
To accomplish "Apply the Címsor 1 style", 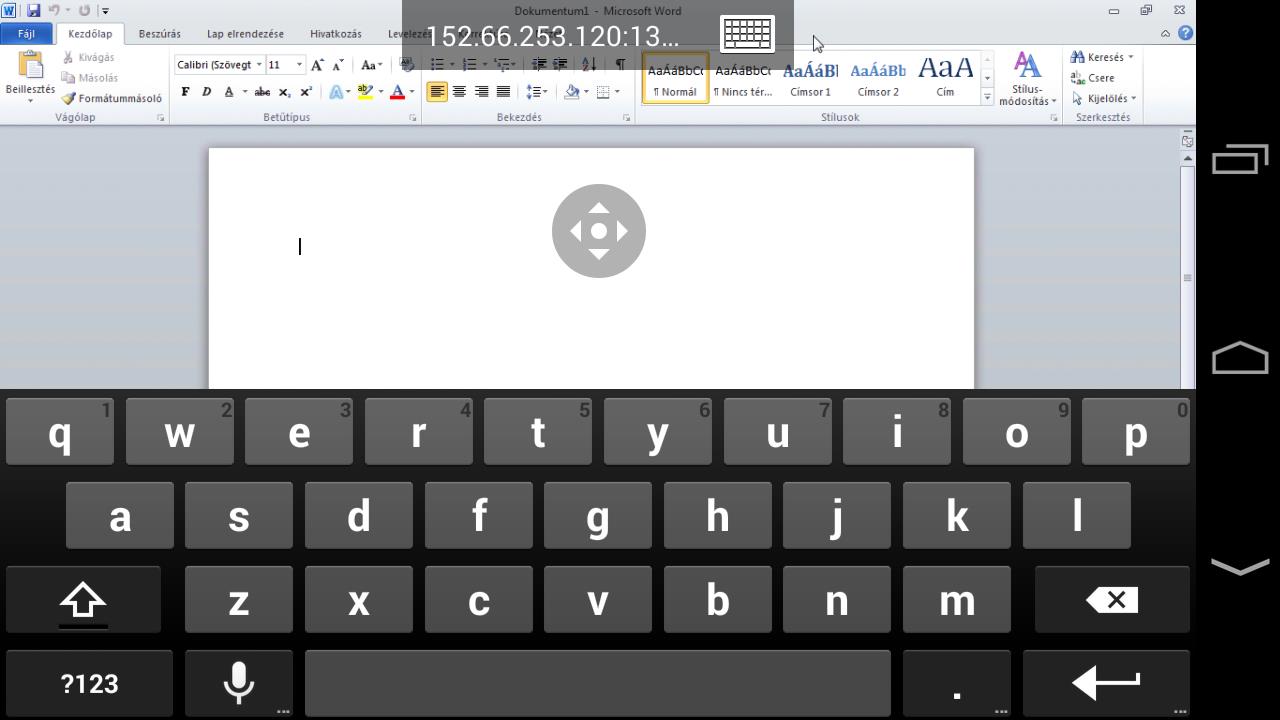I will click(x=810, y=78).
